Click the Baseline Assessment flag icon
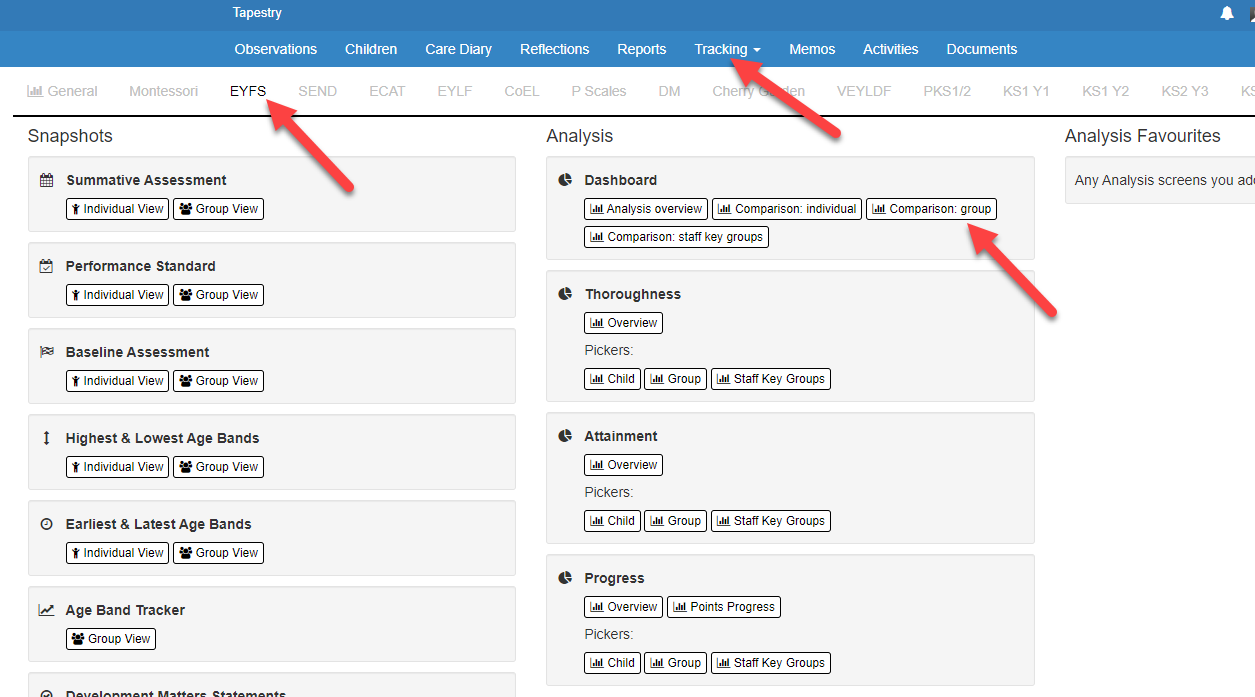Viewport: 1255px width, 697px height. [x=46, y=352]
